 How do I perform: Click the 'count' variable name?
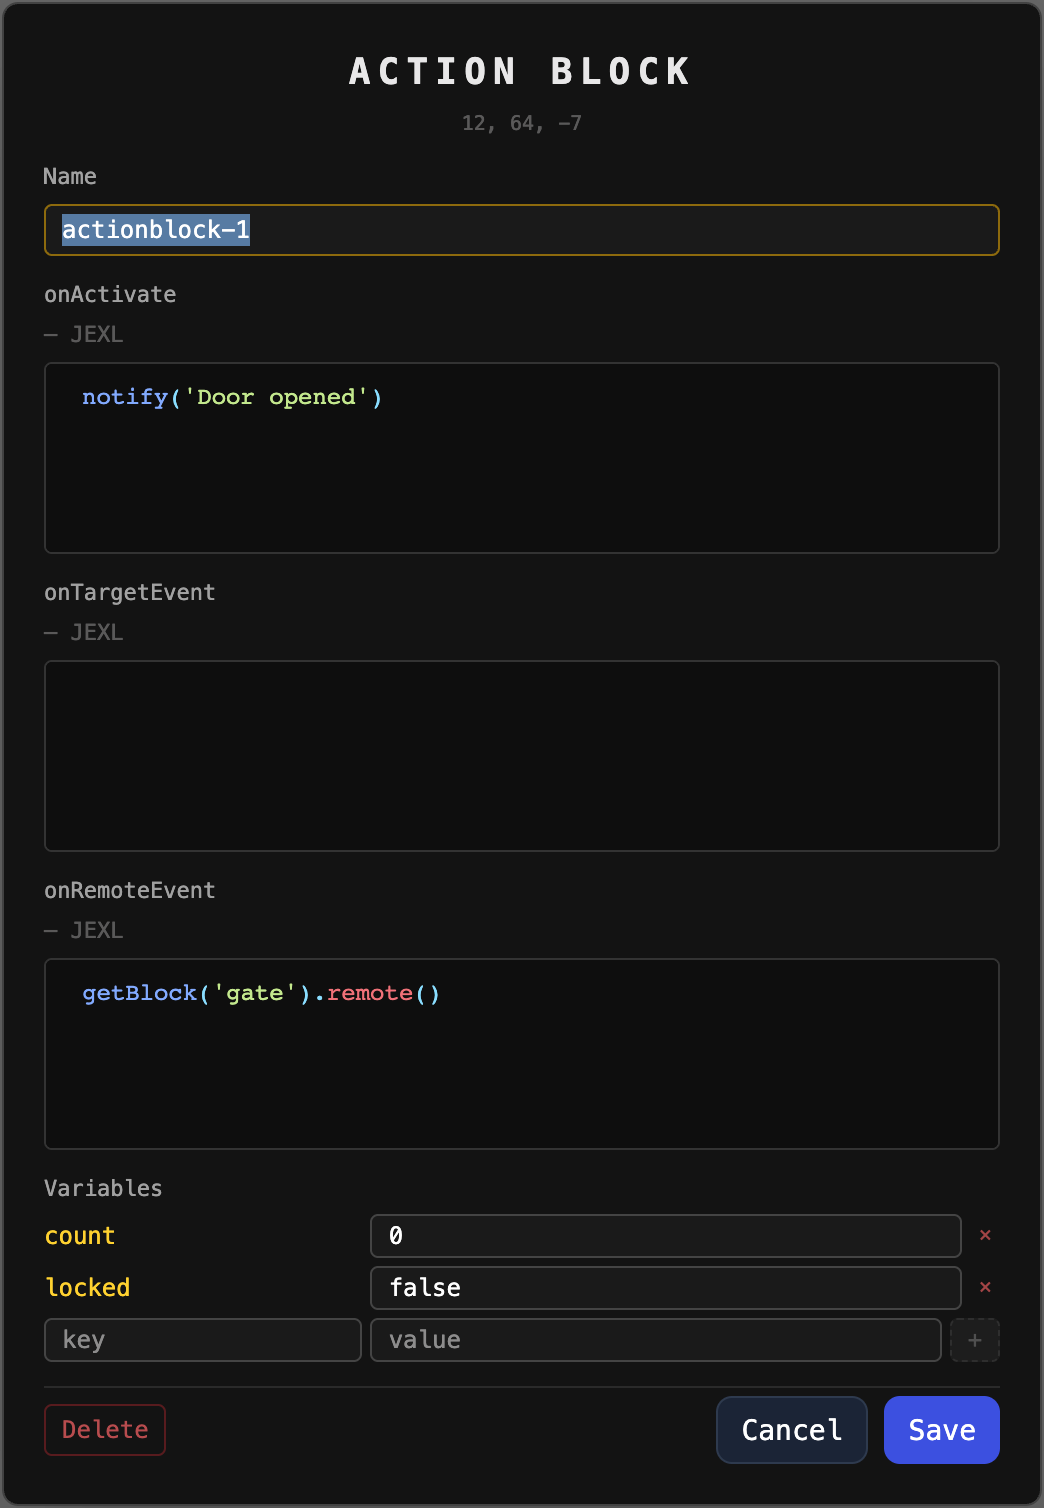click(x=80, y=1236)
